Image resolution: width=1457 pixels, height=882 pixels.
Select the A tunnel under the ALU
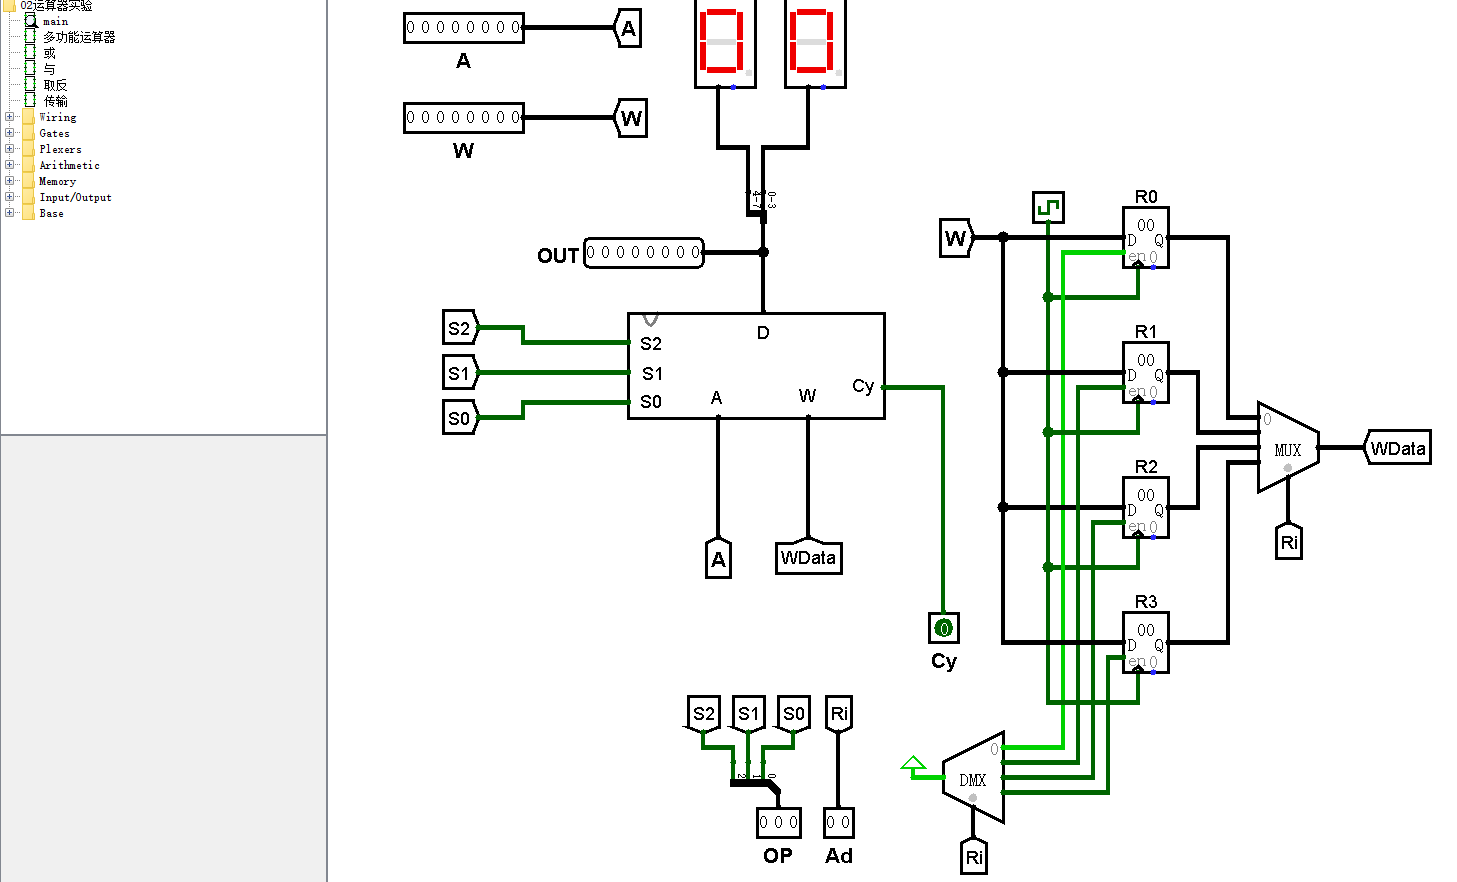click(718, 558)
